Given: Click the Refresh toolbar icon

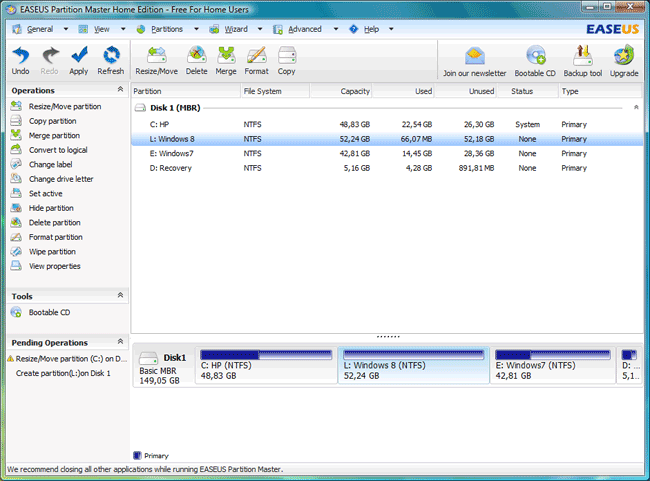Looking at the screenshot, I should (x=111, y=59).
